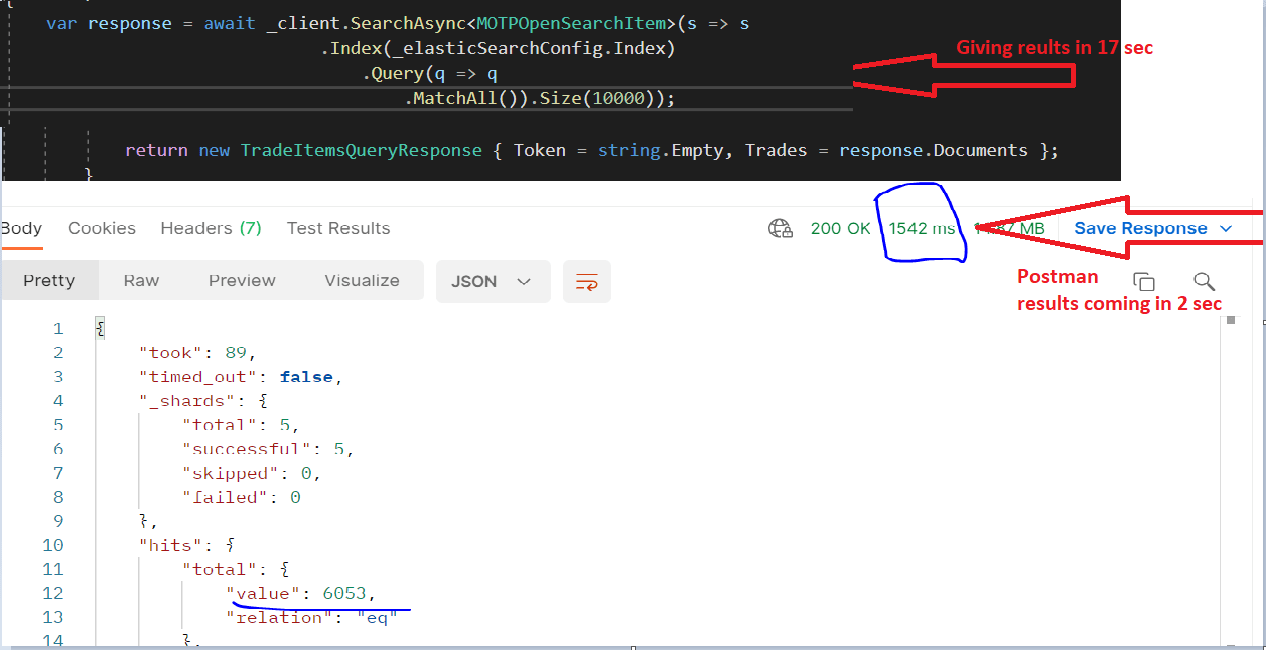
Task: View the Test Results tab
Action: 338,228
